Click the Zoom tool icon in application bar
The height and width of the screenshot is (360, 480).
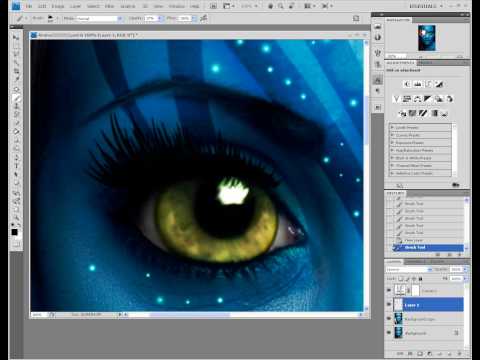[x=281, y=6]
